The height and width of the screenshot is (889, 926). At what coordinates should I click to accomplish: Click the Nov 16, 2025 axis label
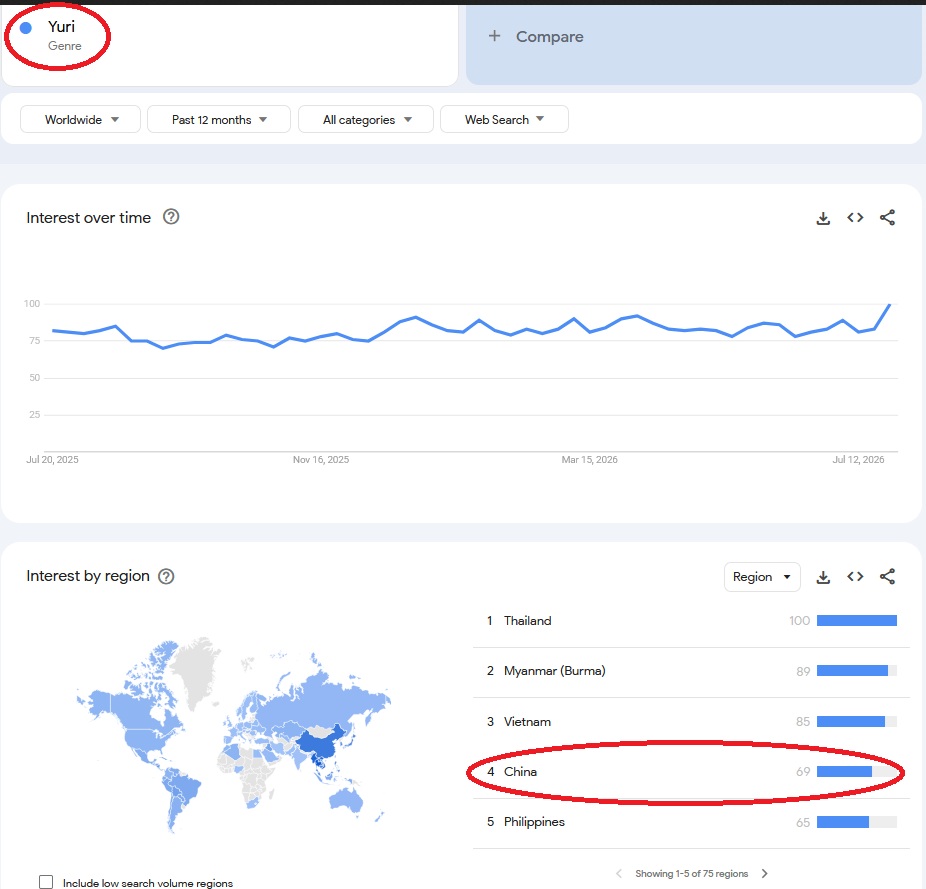point(321,460)
